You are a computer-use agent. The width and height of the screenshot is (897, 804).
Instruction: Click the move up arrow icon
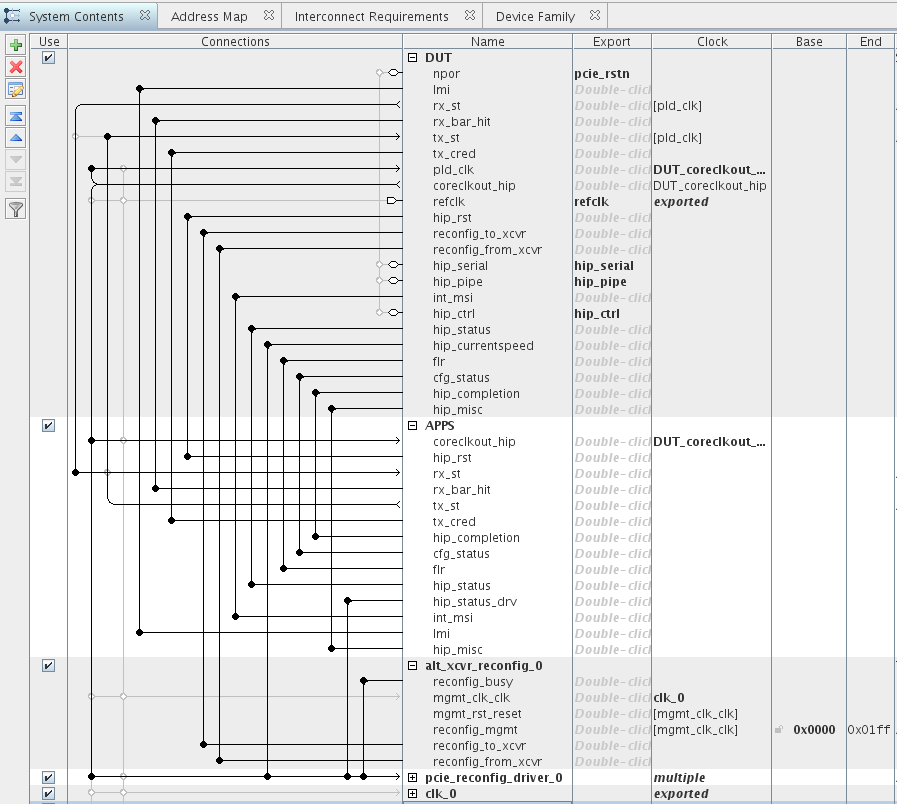16,138
